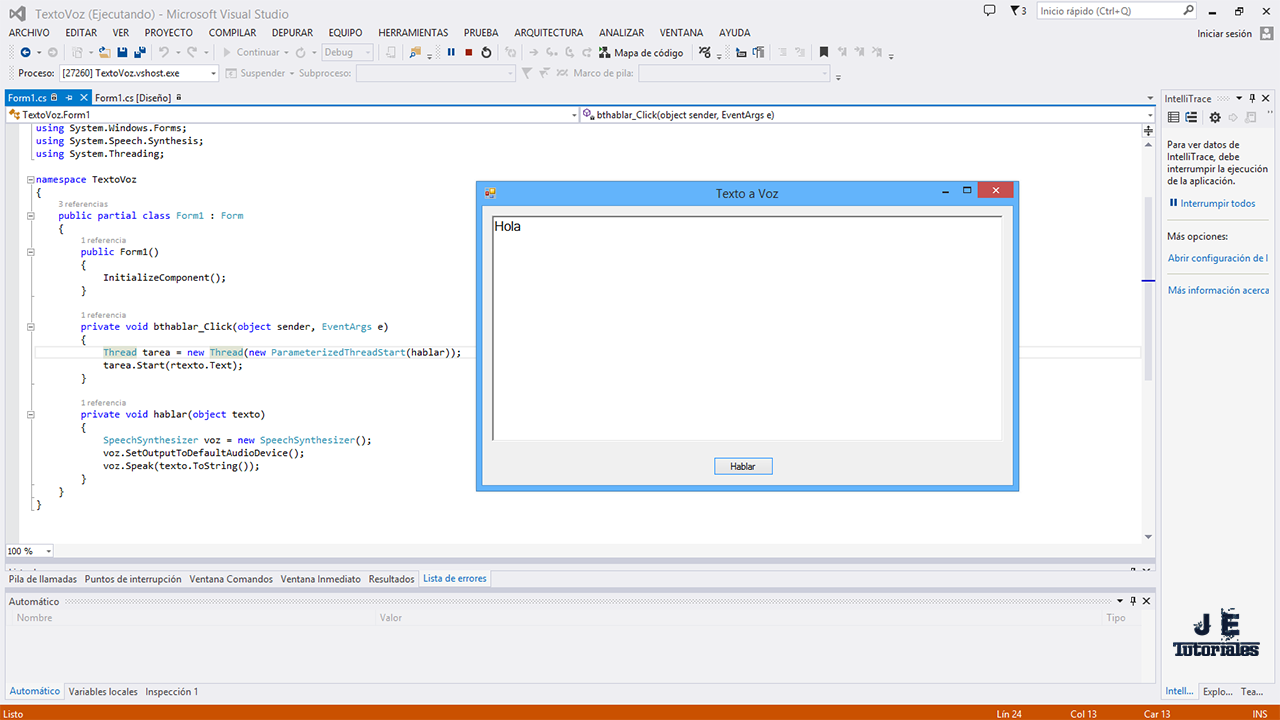Open the ARCHIVO menu
Screen dimensions: 1280x720
pyautogui.click(x=29, y=33)
